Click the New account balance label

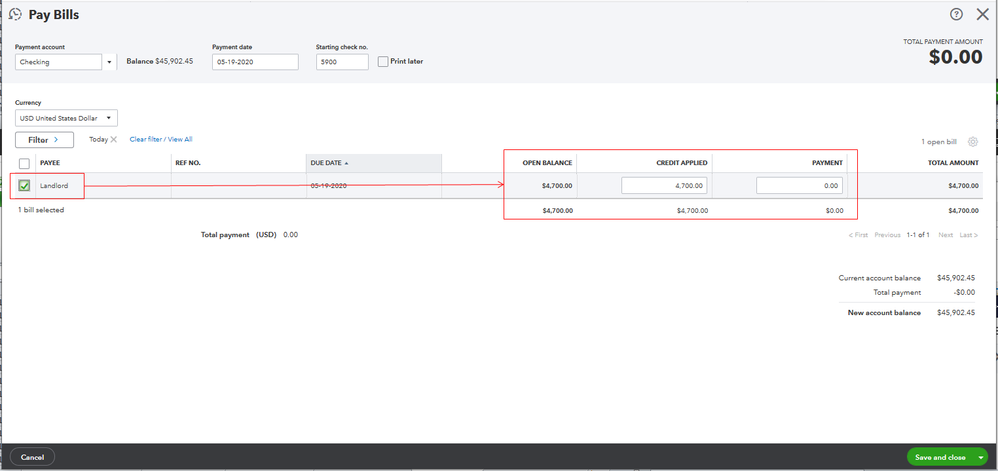coord(884,313)
